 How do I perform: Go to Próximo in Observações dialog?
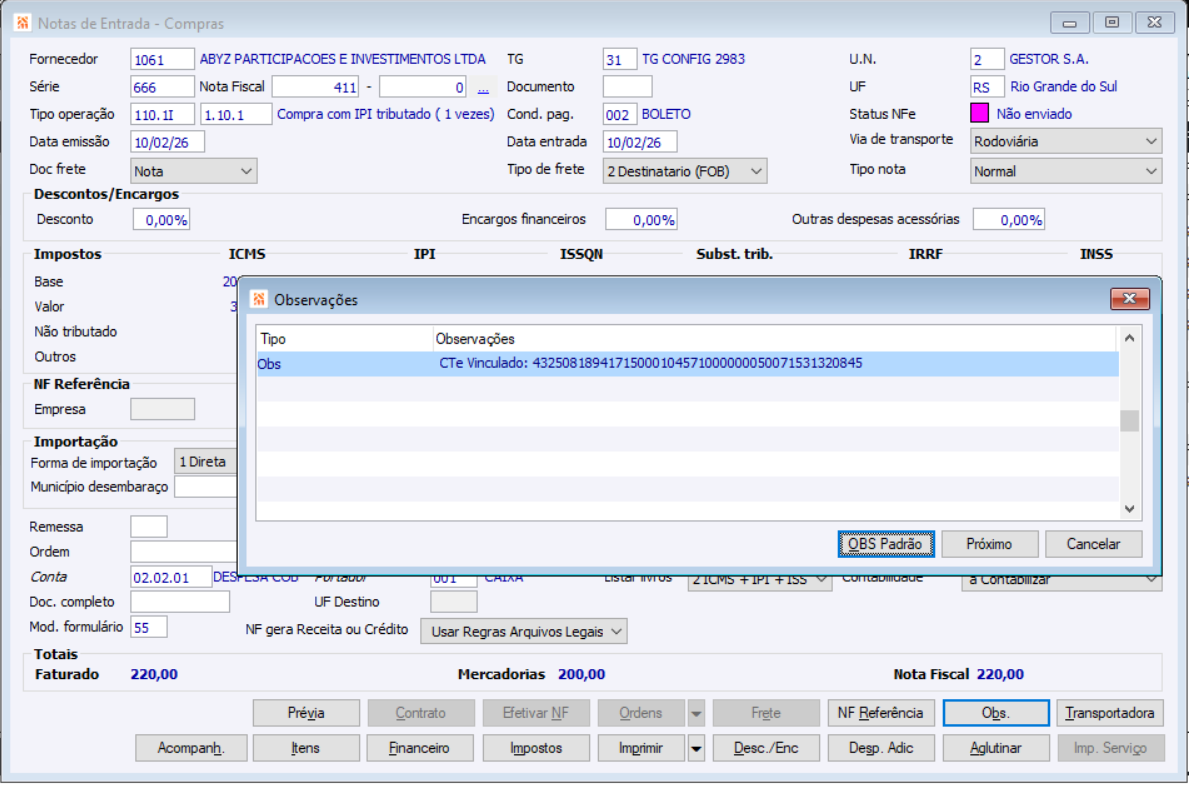point(989,543)
